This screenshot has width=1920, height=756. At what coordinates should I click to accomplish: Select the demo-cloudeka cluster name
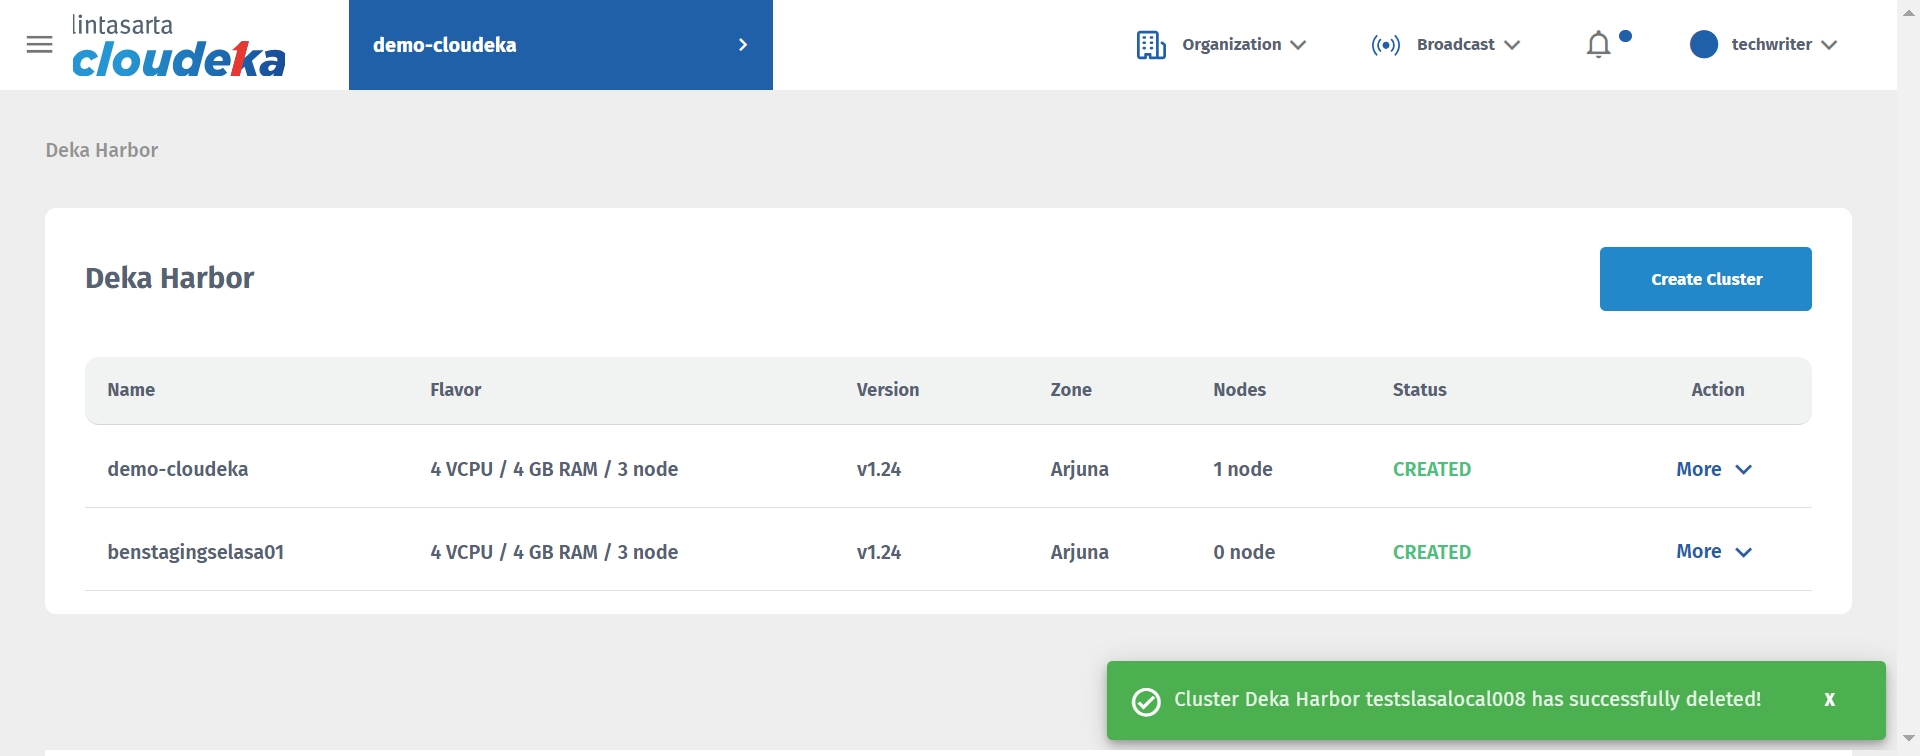178,469
